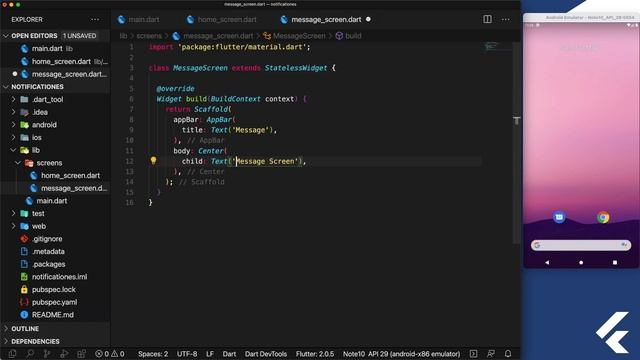640x360 pixels.
Task: Open the Messages app on emulator
Action: pyautogui.click(x=559, y=217)
